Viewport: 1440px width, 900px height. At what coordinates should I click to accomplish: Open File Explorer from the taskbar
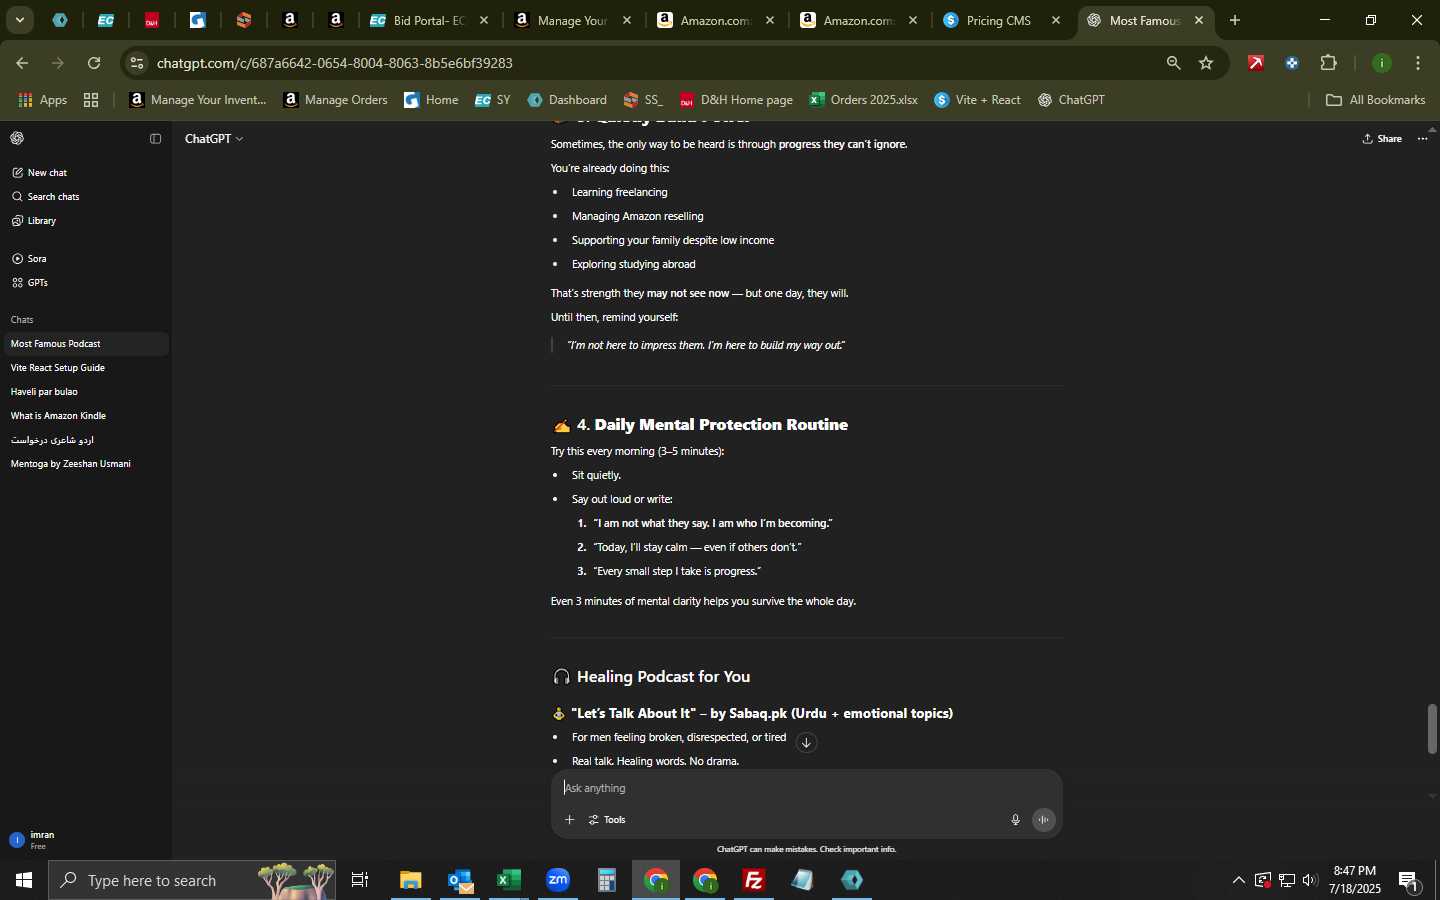tap(411, 880)
